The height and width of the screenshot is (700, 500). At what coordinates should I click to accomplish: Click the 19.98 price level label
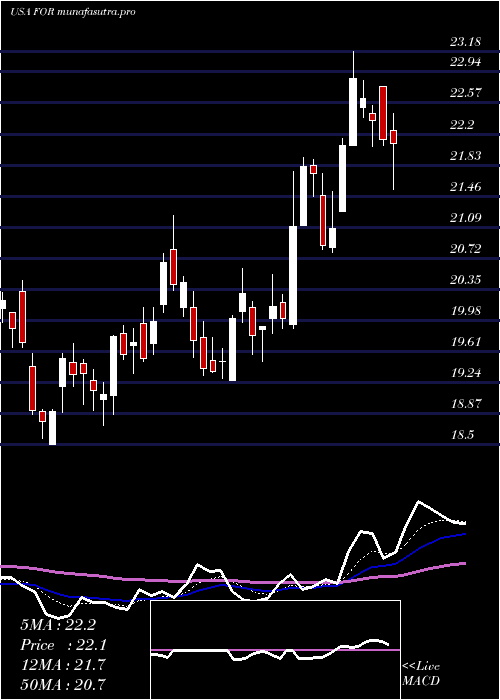pos(465,311)
